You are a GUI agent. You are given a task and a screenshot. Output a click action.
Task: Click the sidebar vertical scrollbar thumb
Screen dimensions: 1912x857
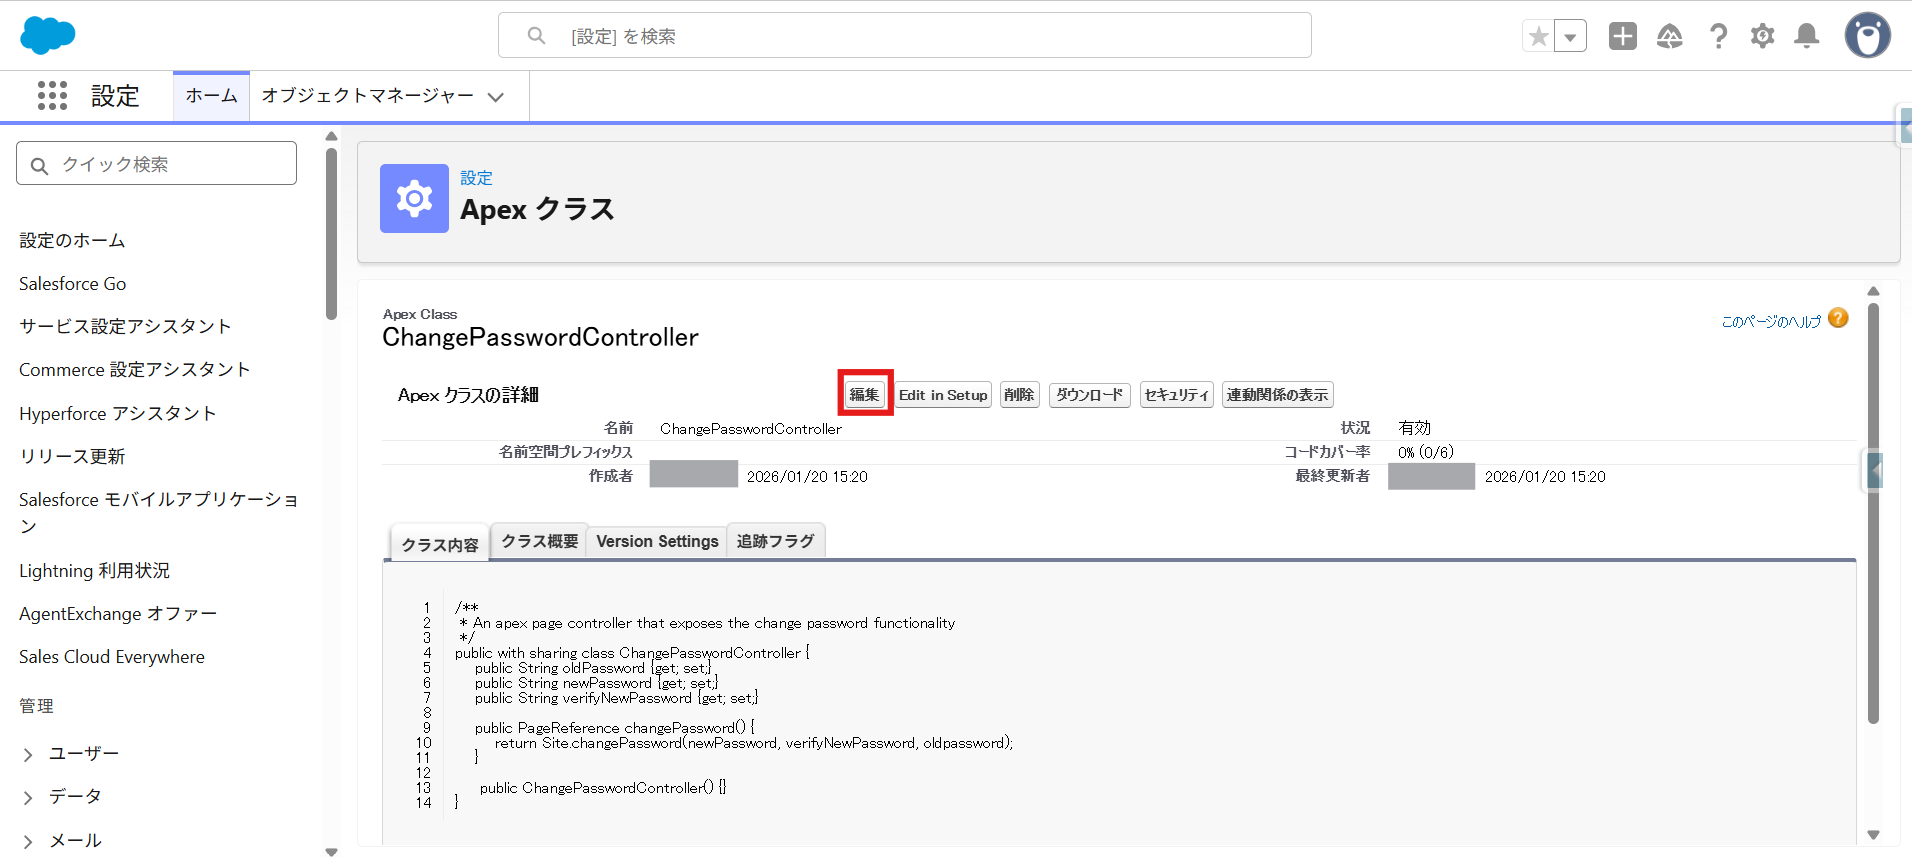click(x=331, y=234)
